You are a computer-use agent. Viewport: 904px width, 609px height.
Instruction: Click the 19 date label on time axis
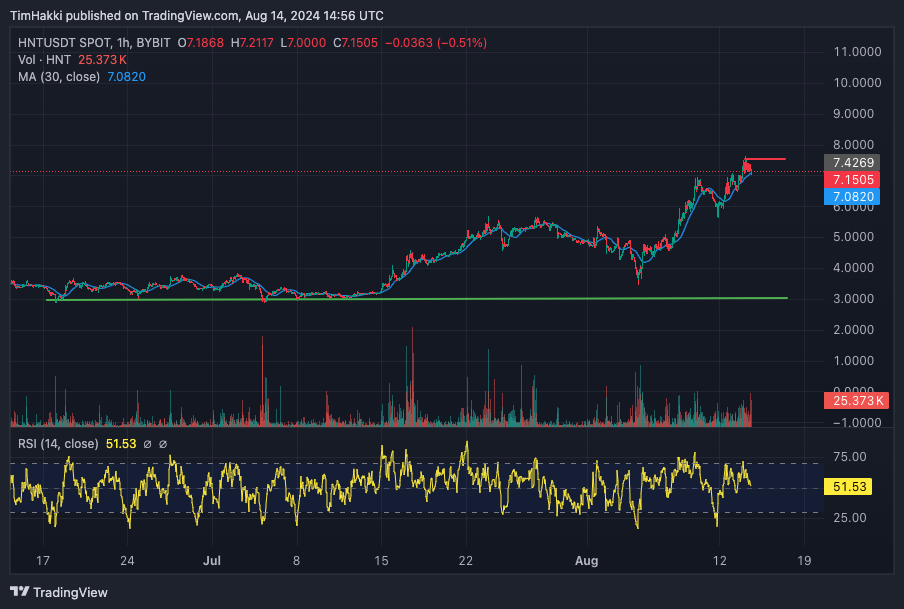click(x=804, y=561)
